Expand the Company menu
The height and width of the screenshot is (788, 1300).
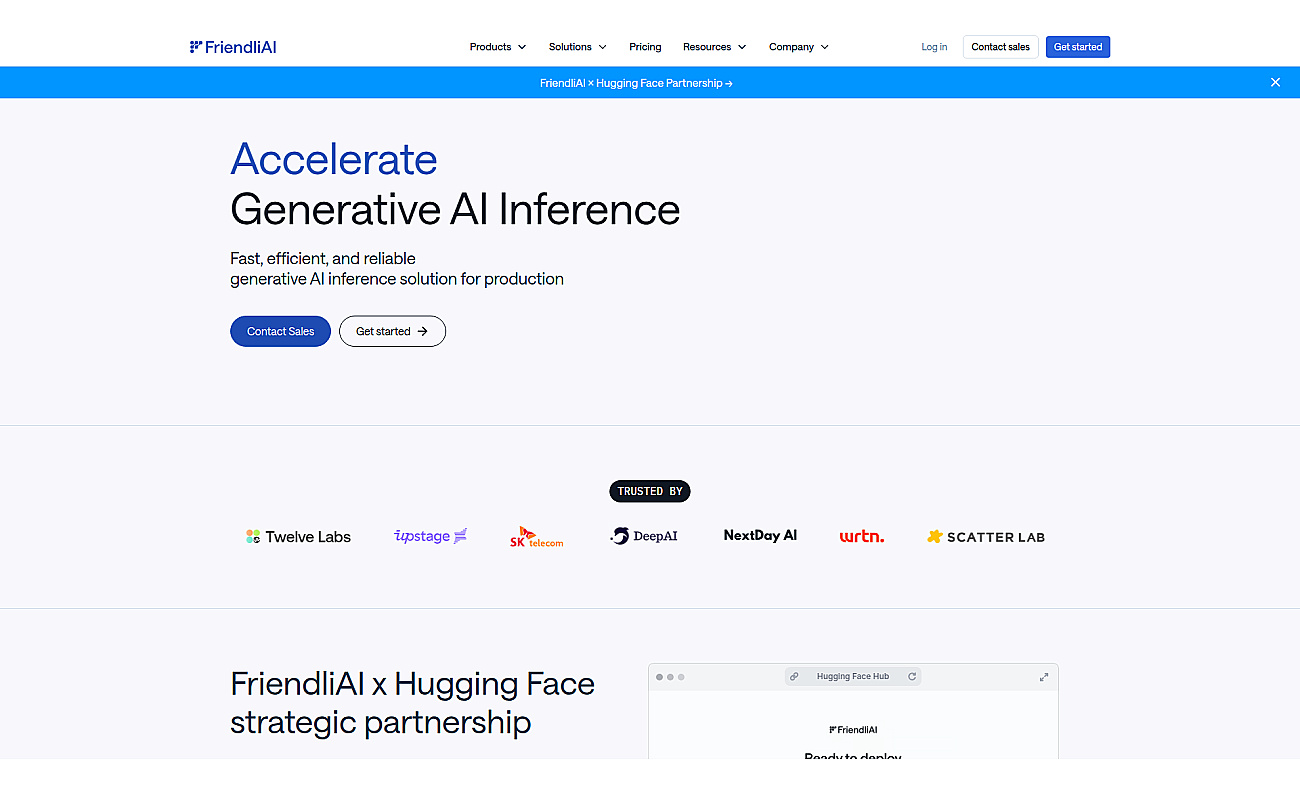click(x=798, y=47)
